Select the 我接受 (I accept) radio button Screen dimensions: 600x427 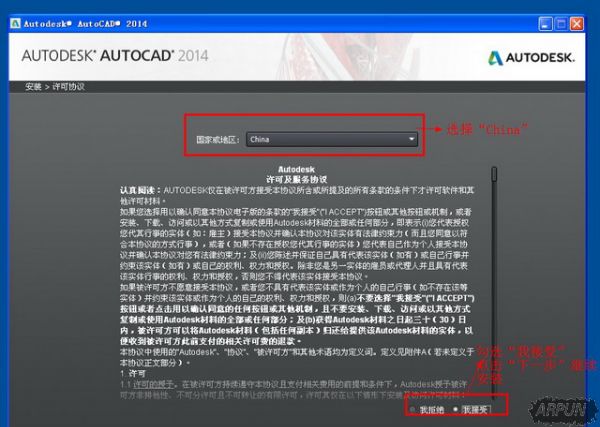point(456,409)
